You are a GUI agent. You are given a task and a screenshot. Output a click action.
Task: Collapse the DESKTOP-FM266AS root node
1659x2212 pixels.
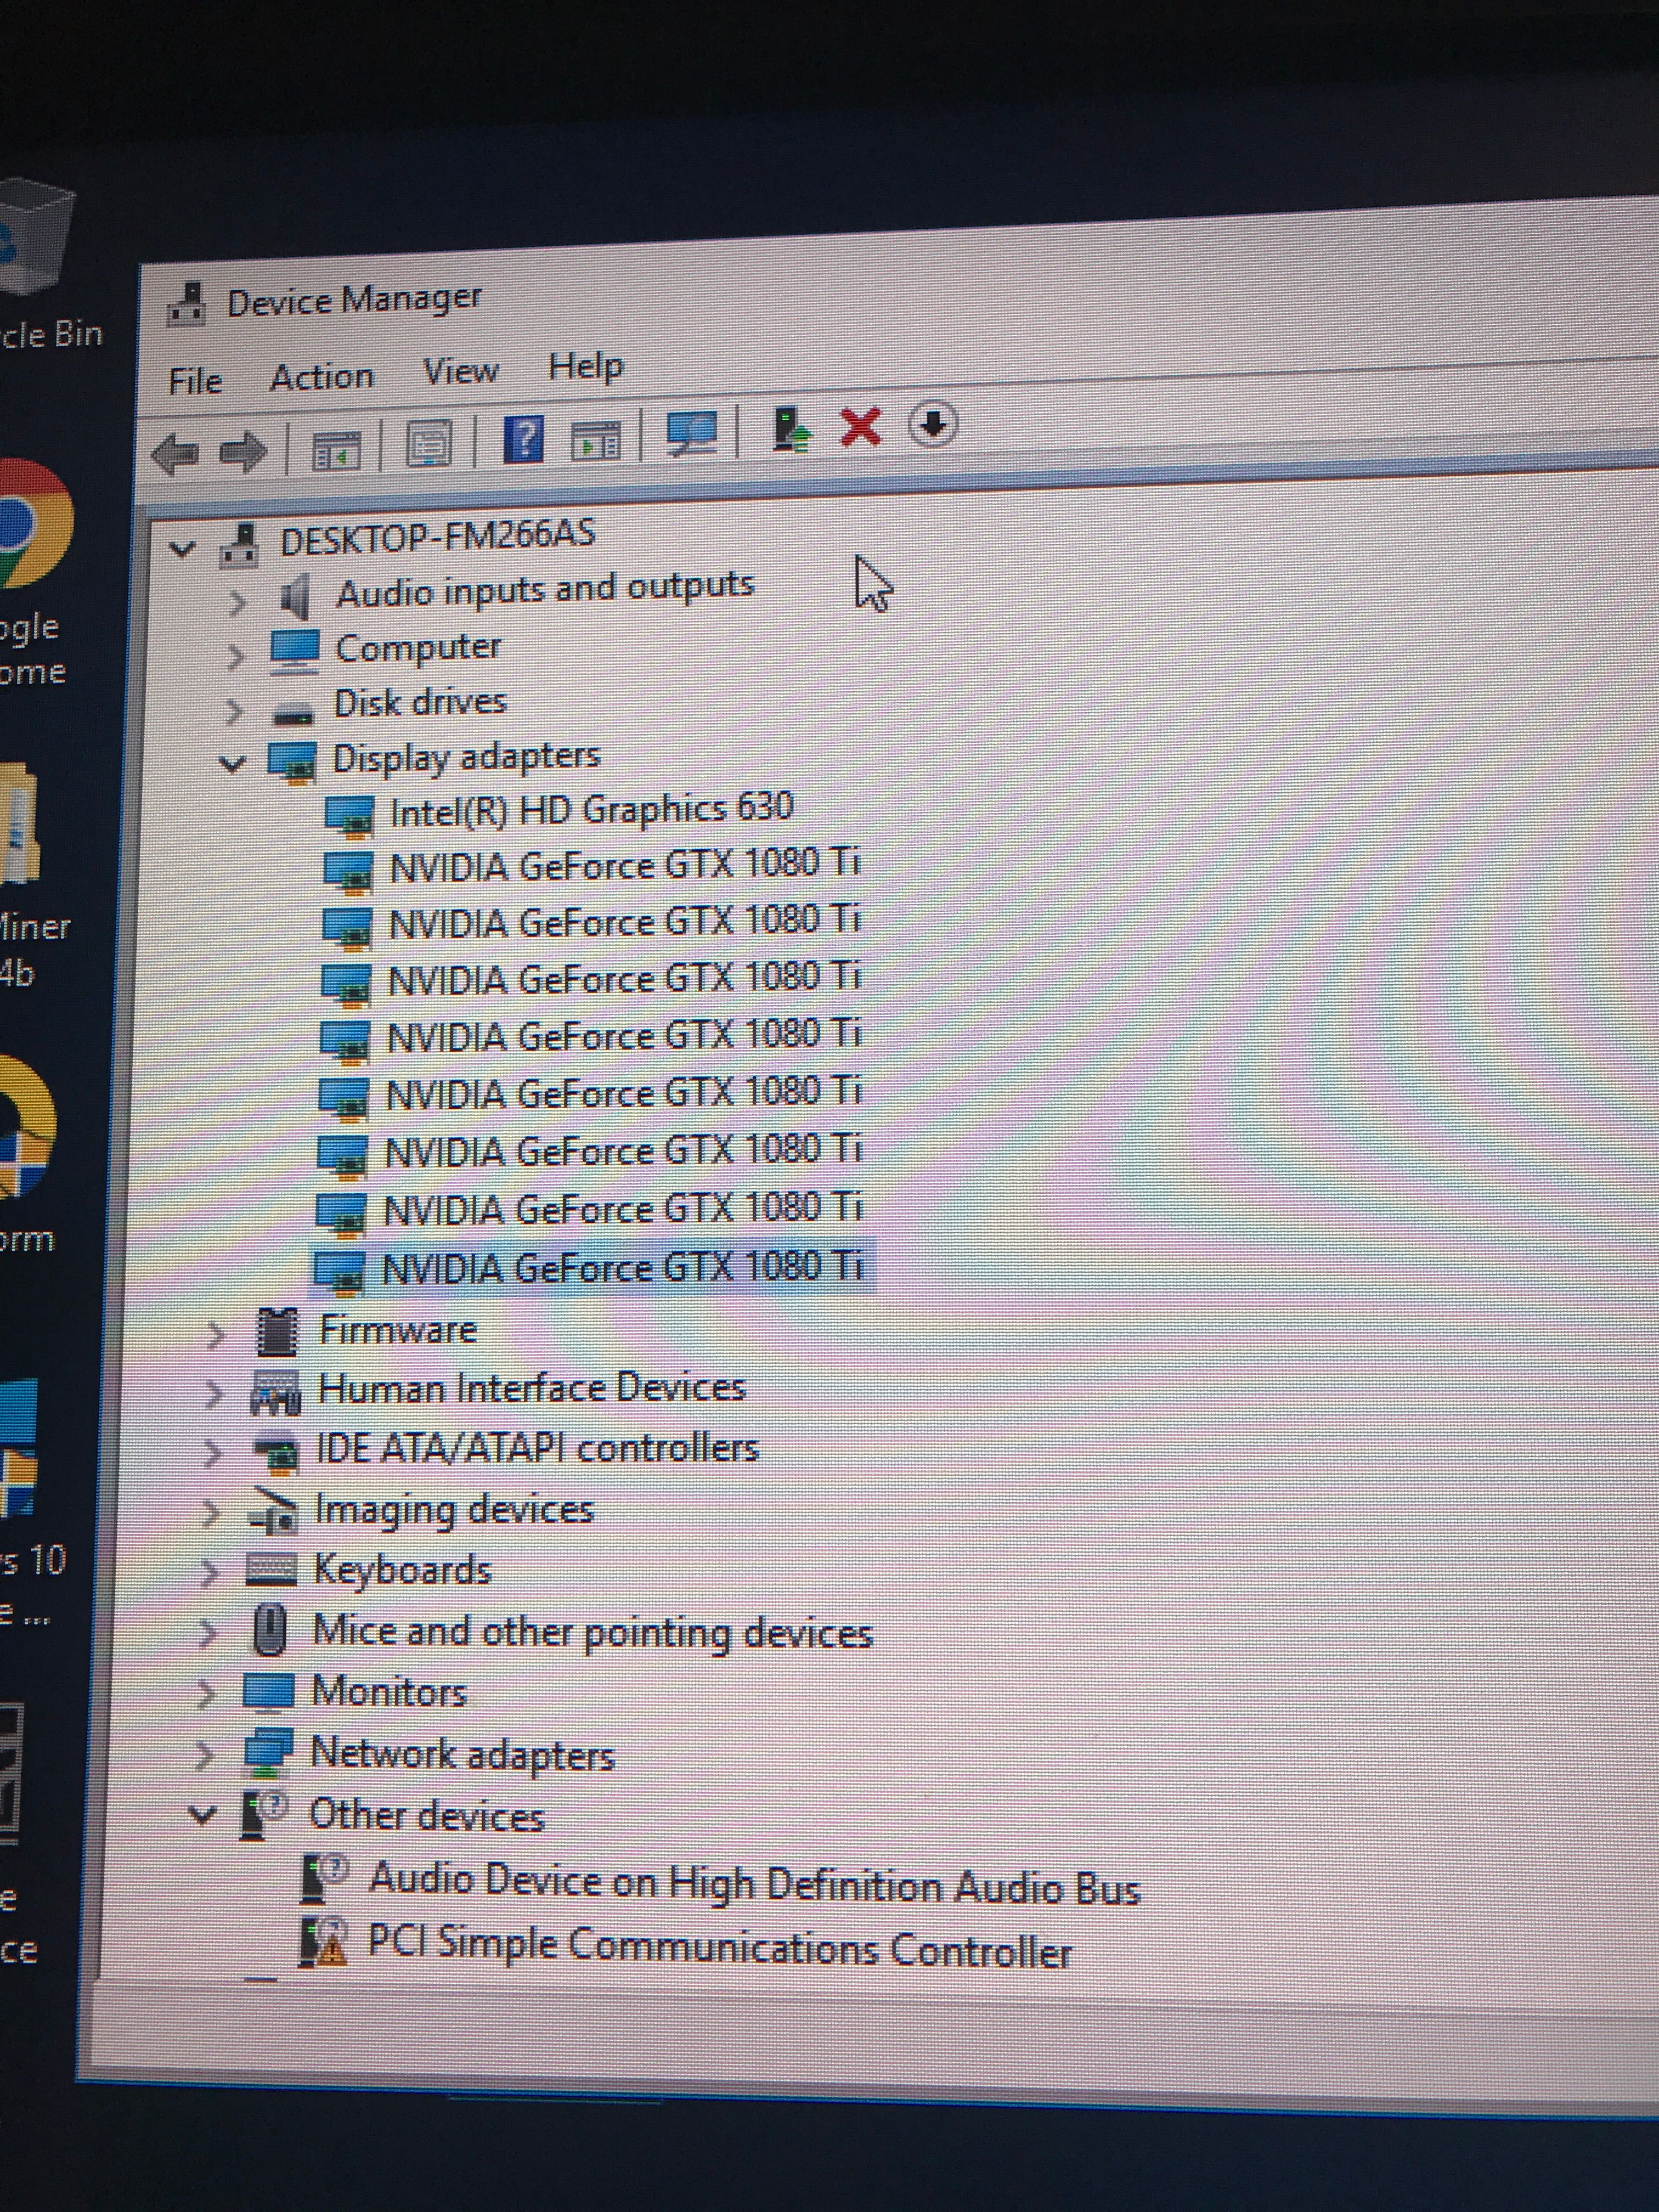[x=181, y=548]
